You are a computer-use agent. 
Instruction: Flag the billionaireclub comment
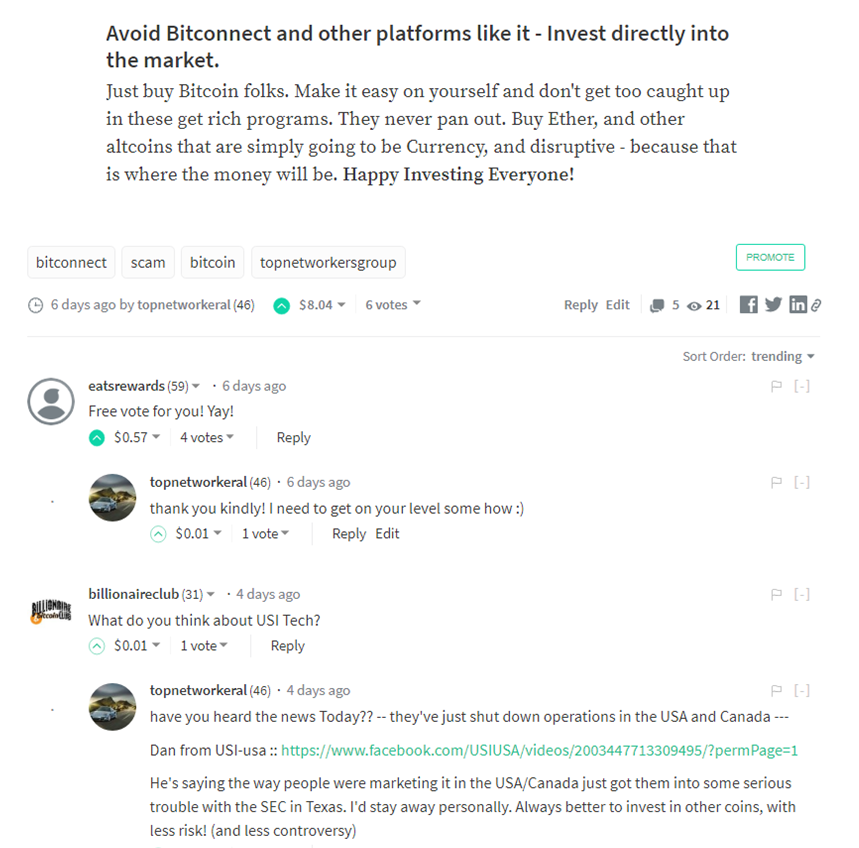pyautogui.click(x=776, y=594)
